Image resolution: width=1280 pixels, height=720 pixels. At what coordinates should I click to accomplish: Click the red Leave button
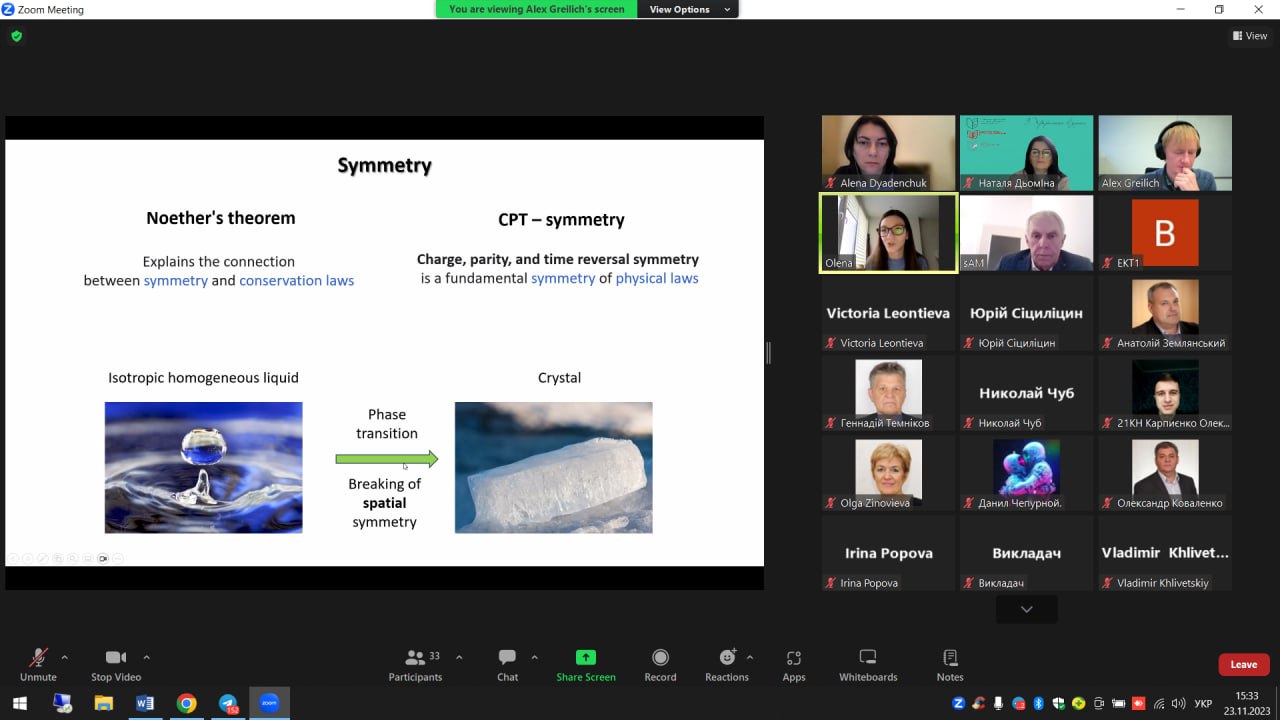(x=1244, y=664)
